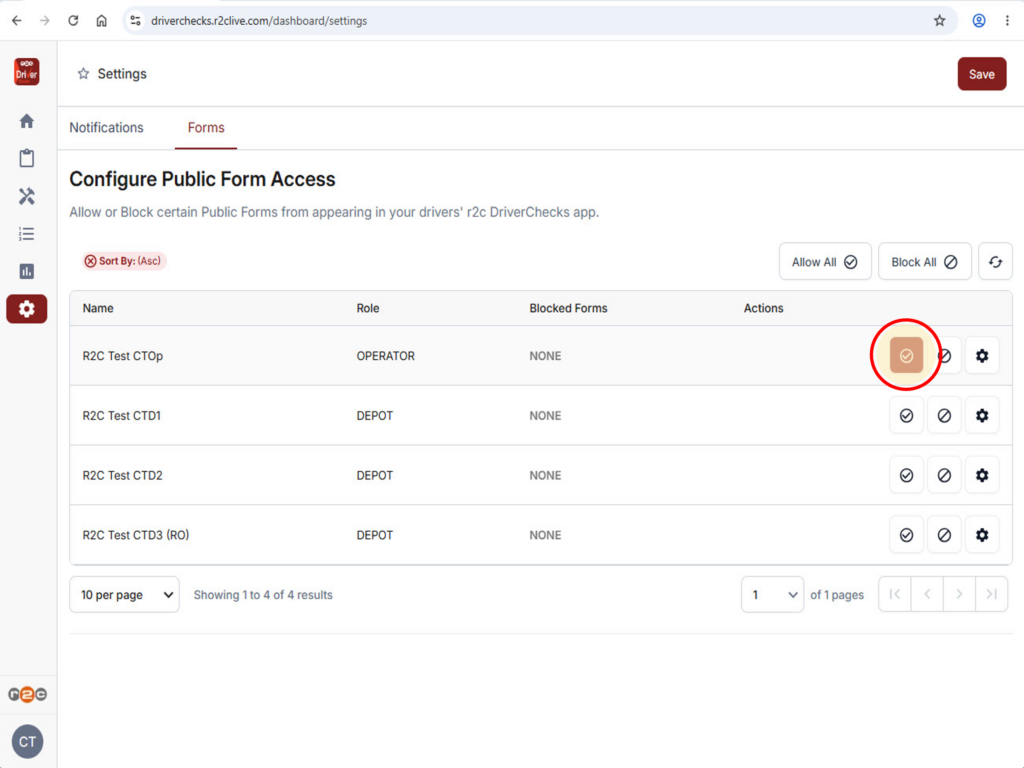Viewport: 1024px width, 768px height.
Task: Configure forms for R2C Test CTD1
Action: point(982,415)
